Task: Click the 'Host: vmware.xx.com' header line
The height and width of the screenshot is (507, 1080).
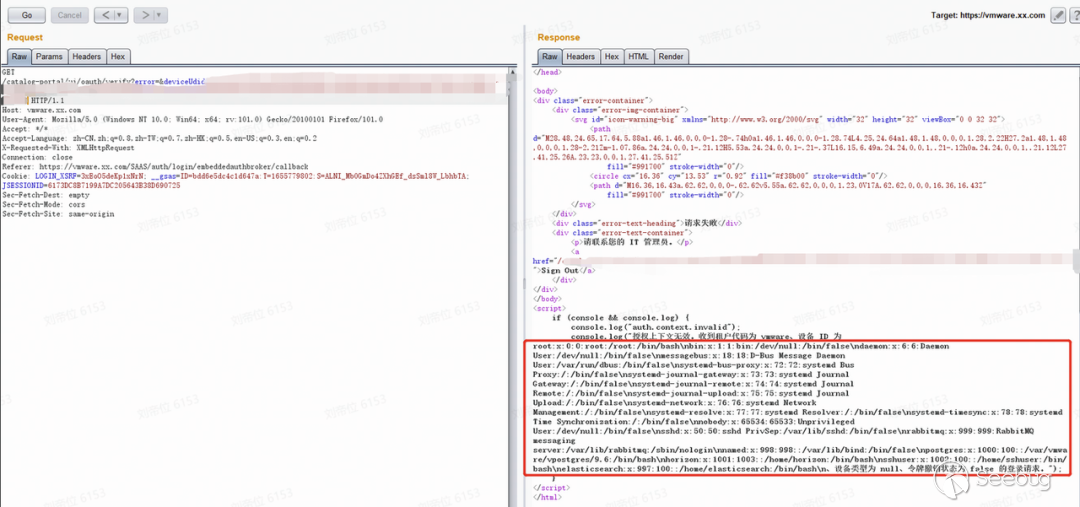Action: [41, 110]
